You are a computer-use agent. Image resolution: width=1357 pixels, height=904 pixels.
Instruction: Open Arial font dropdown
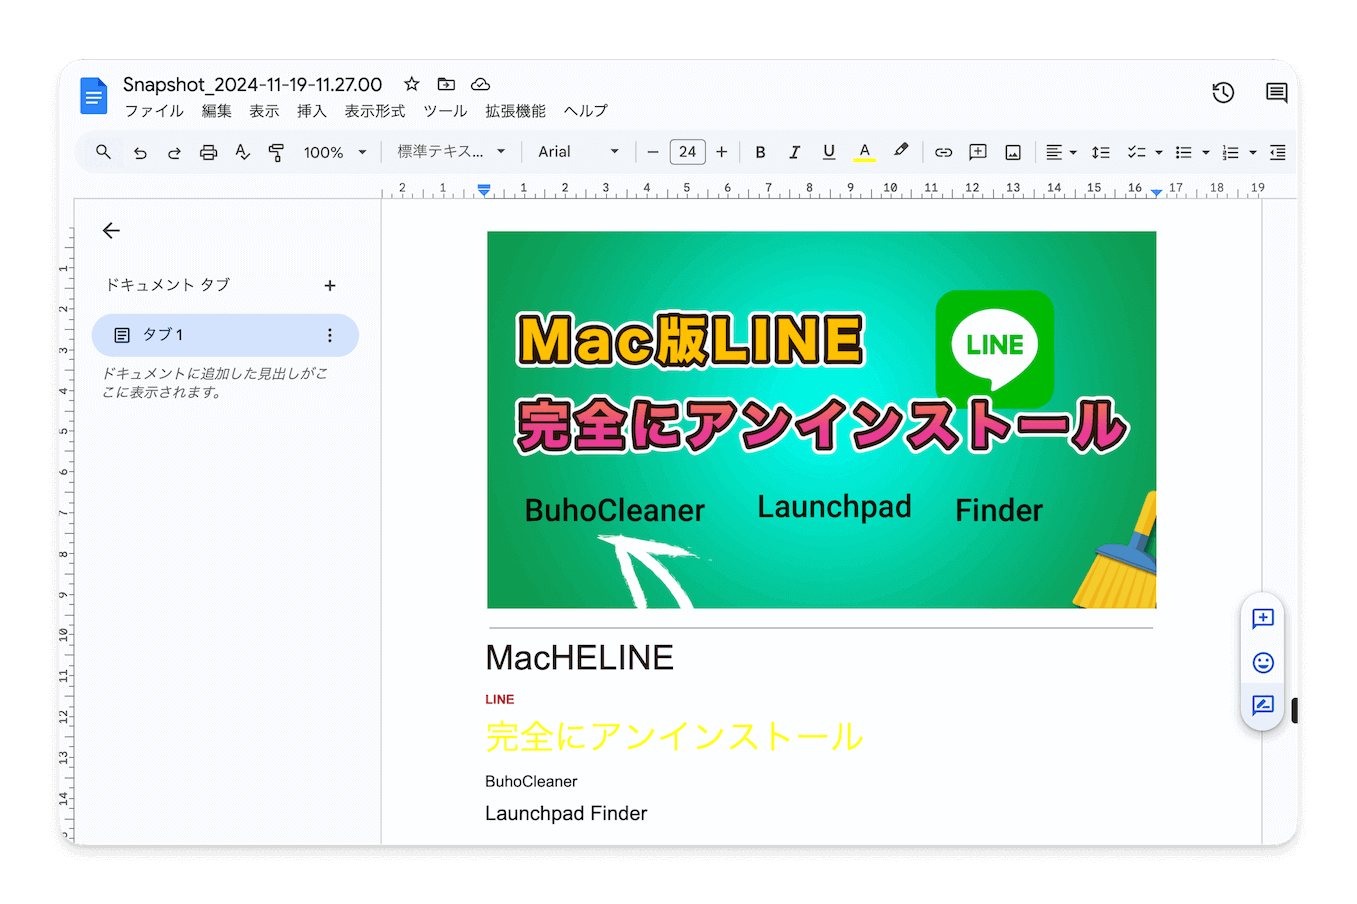pyautogui.click(x=578, y=152)
